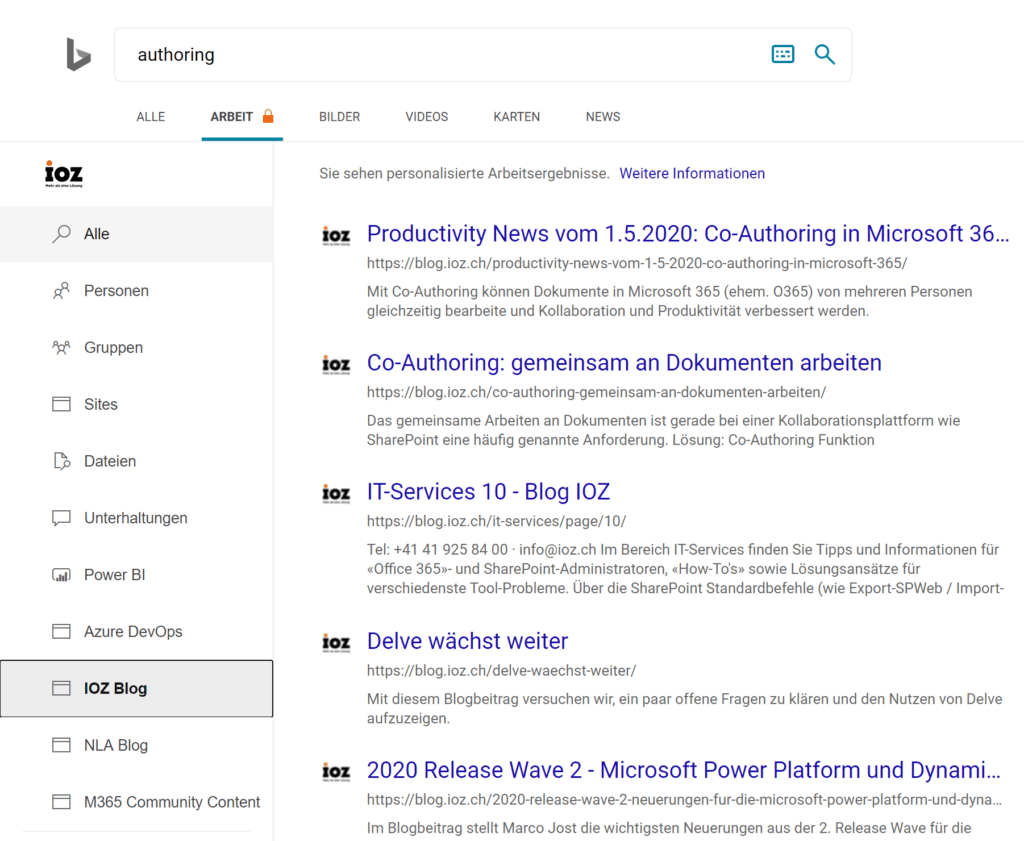1024x841 pixels.
Task: Open the Delve wächst weiter result
Action: [x=468, y=641]
